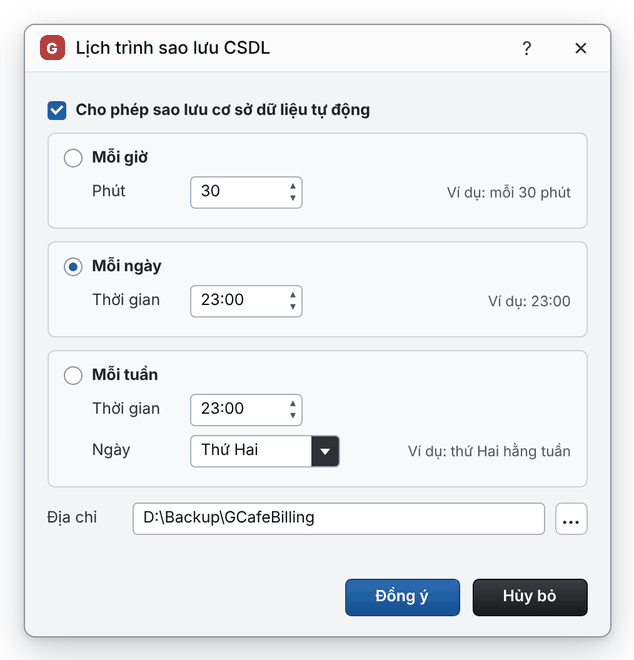
Task: Close the backup schedule dialog
Action: click(x=581, y=48)
